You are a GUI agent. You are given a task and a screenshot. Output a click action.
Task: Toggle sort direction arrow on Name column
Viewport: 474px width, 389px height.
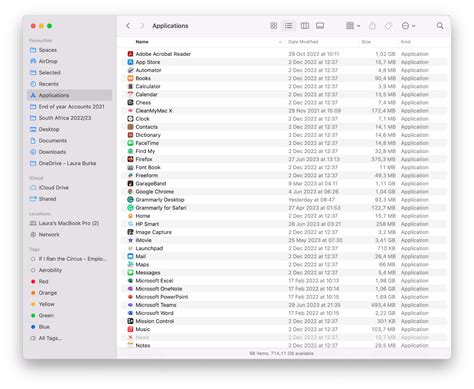[x=280, y=42]
